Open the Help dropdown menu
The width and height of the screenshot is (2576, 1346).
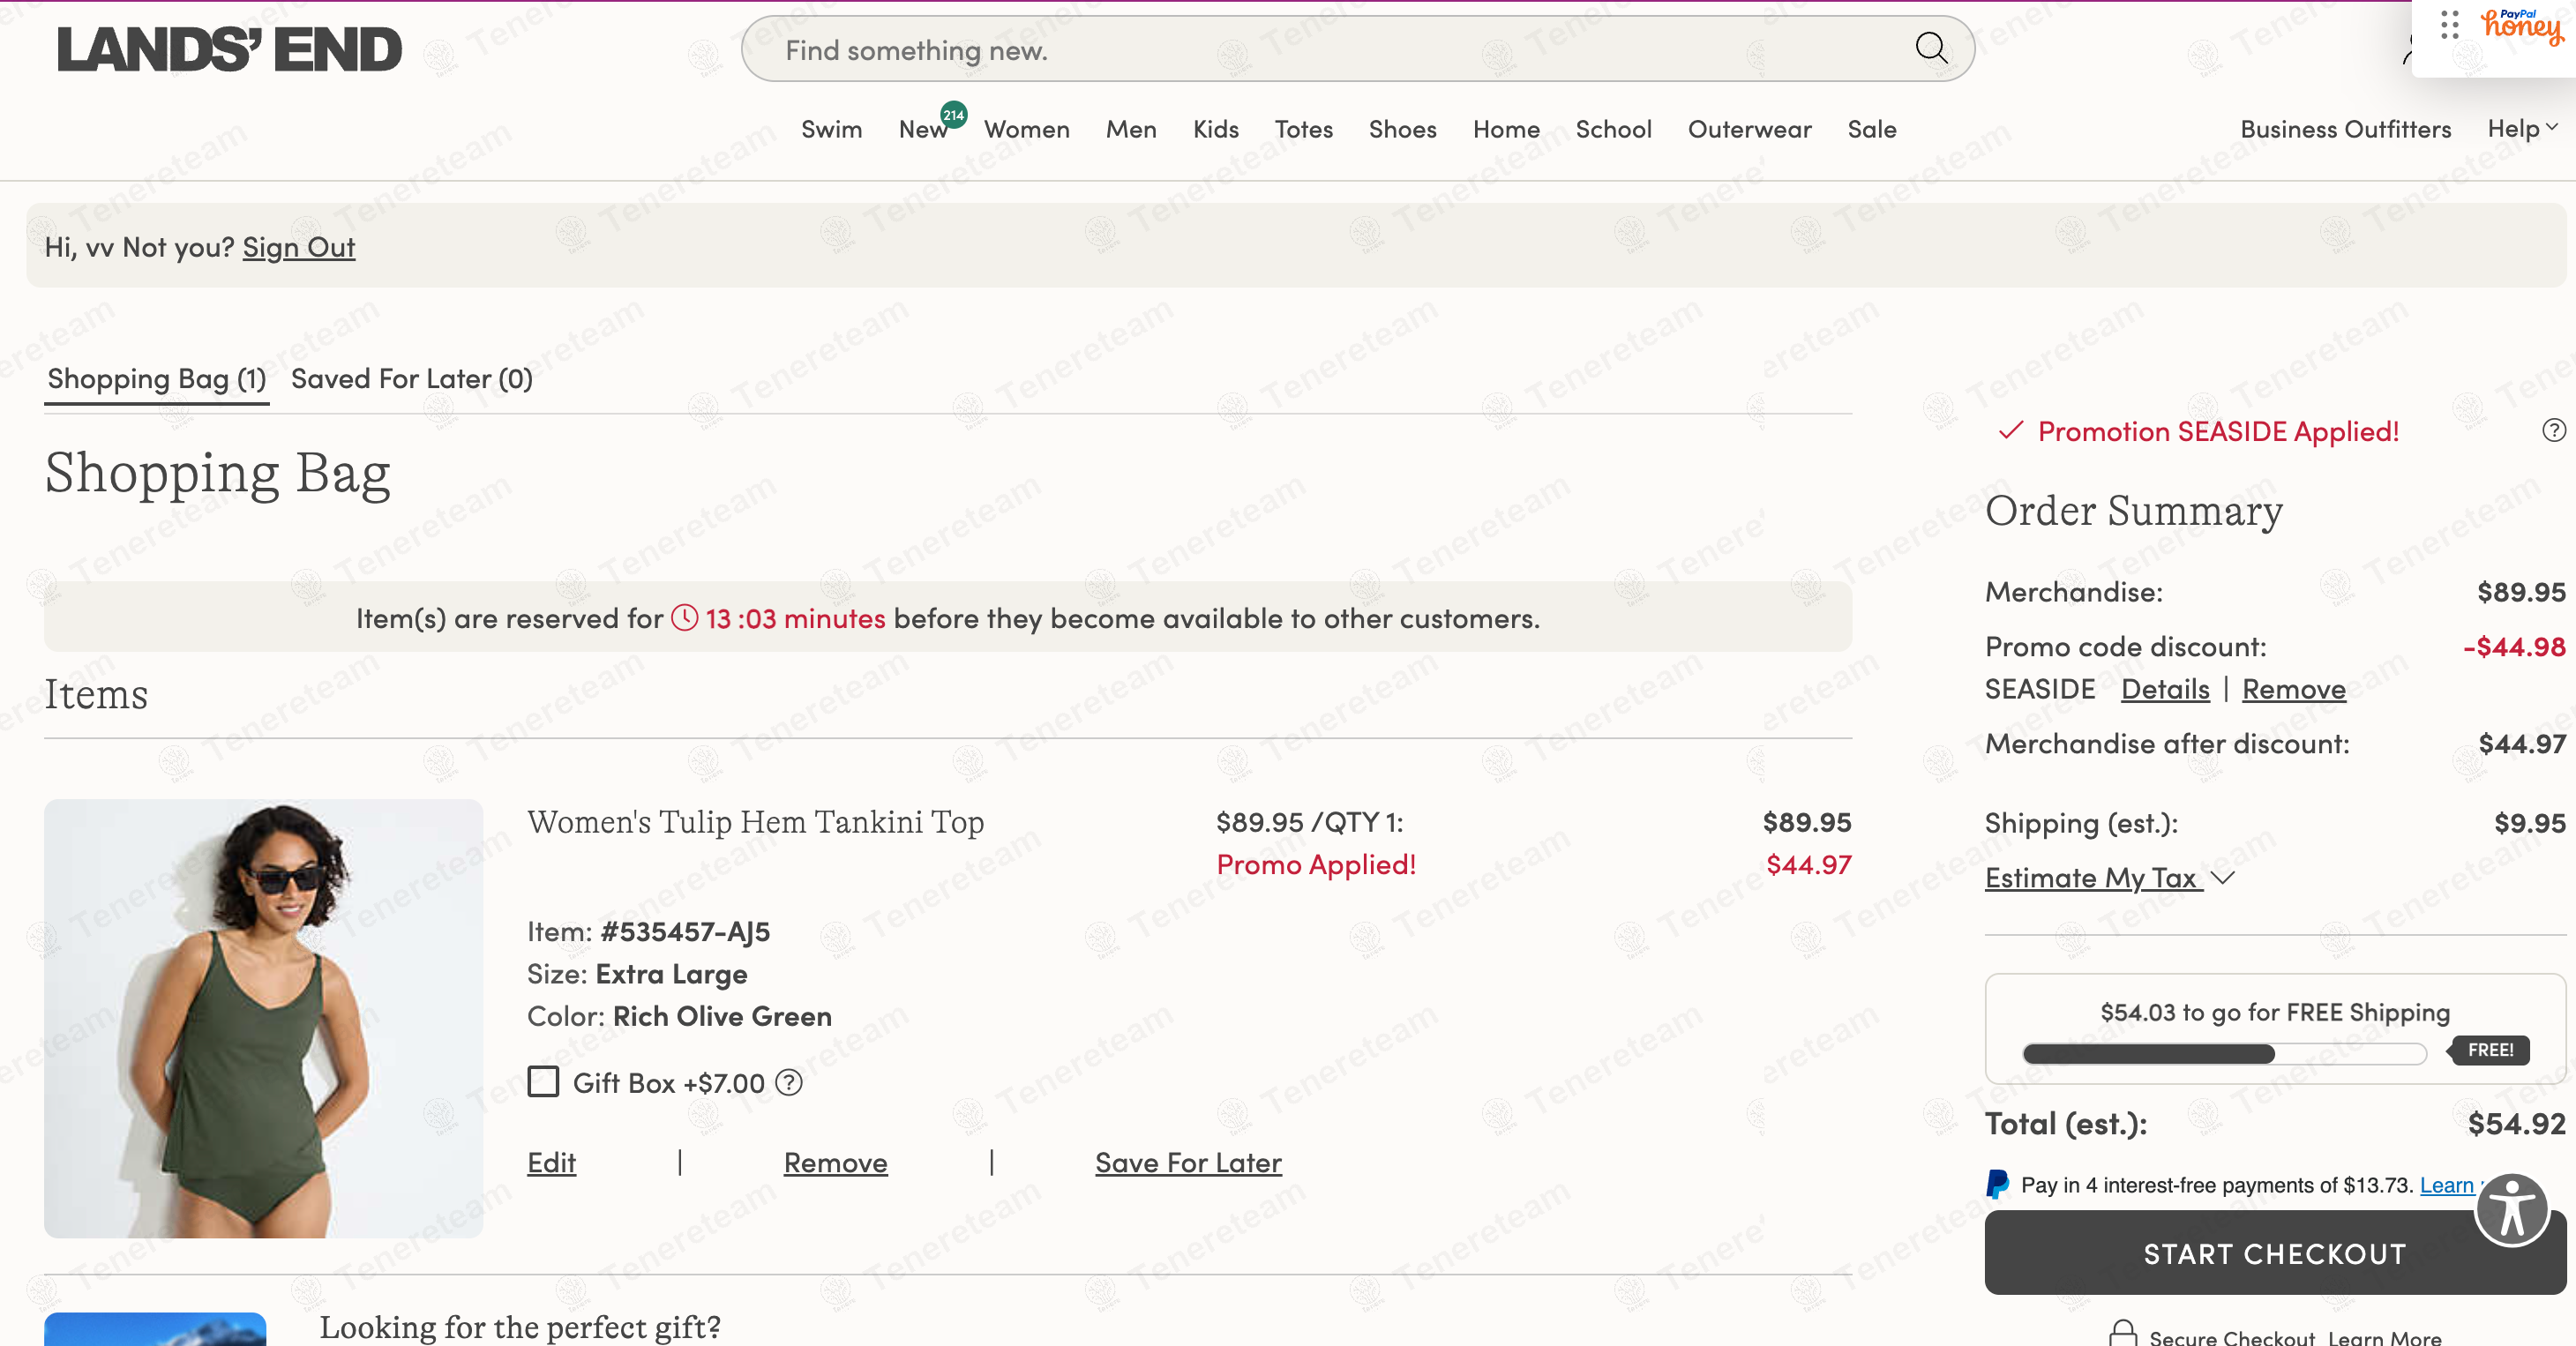(x=2522, y=129)
